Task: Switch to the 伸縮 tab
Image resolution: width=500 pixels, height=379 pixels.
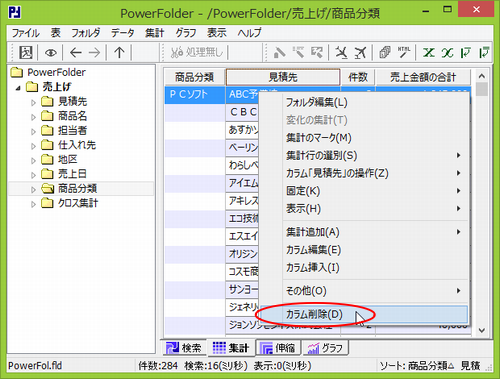Action: point(279,348)
